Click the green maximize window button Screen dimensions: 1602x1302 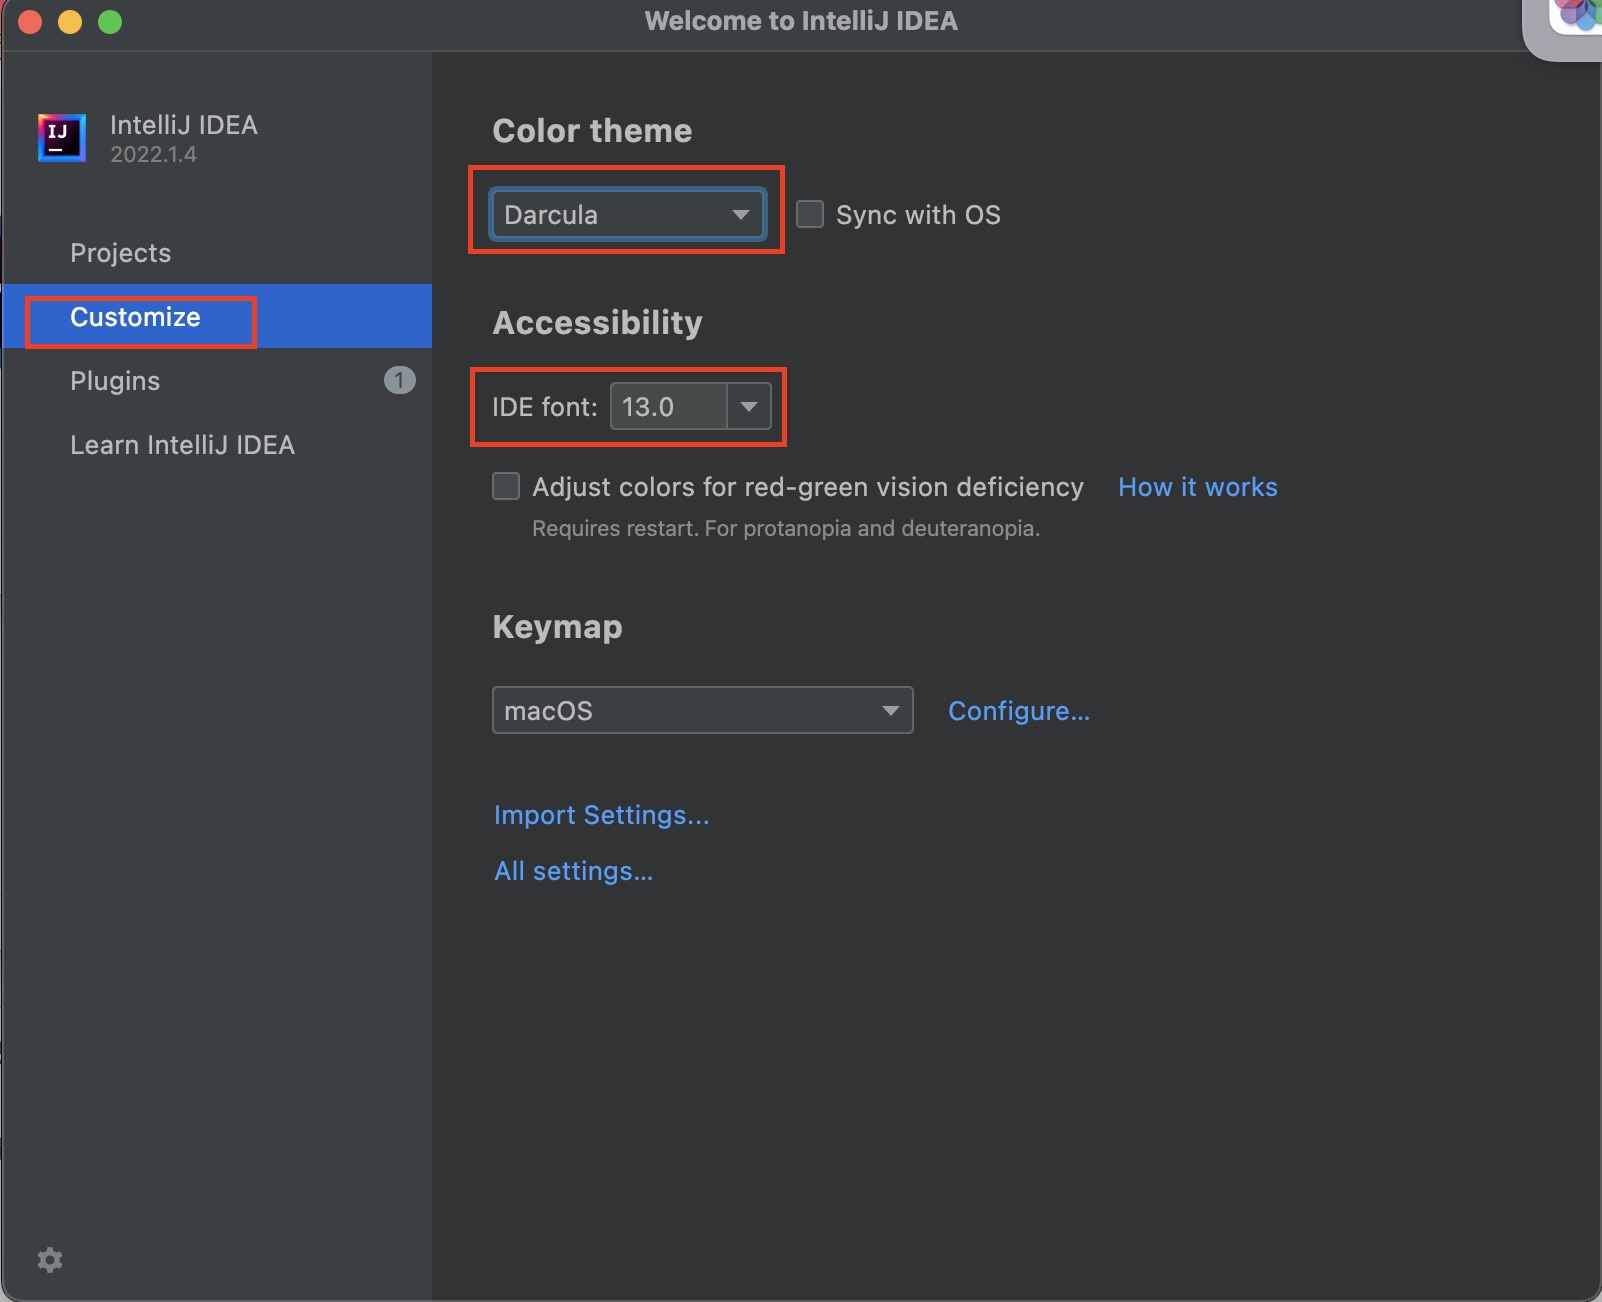coord(110,22)
